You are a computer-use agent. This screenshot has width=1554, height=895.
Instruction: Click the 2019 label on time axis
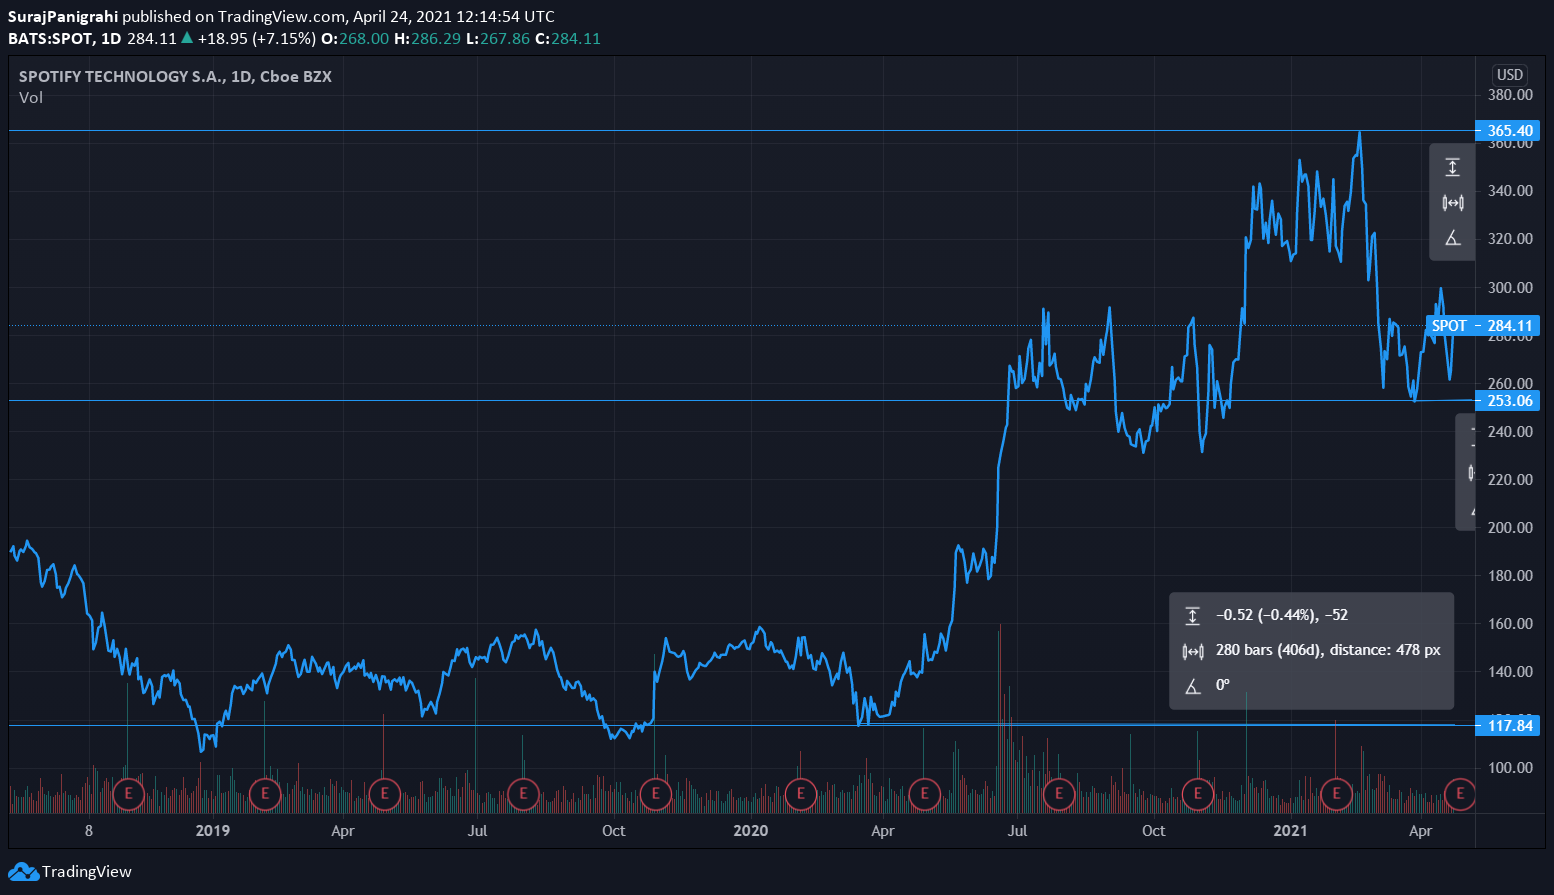click(x=213, y=831)
